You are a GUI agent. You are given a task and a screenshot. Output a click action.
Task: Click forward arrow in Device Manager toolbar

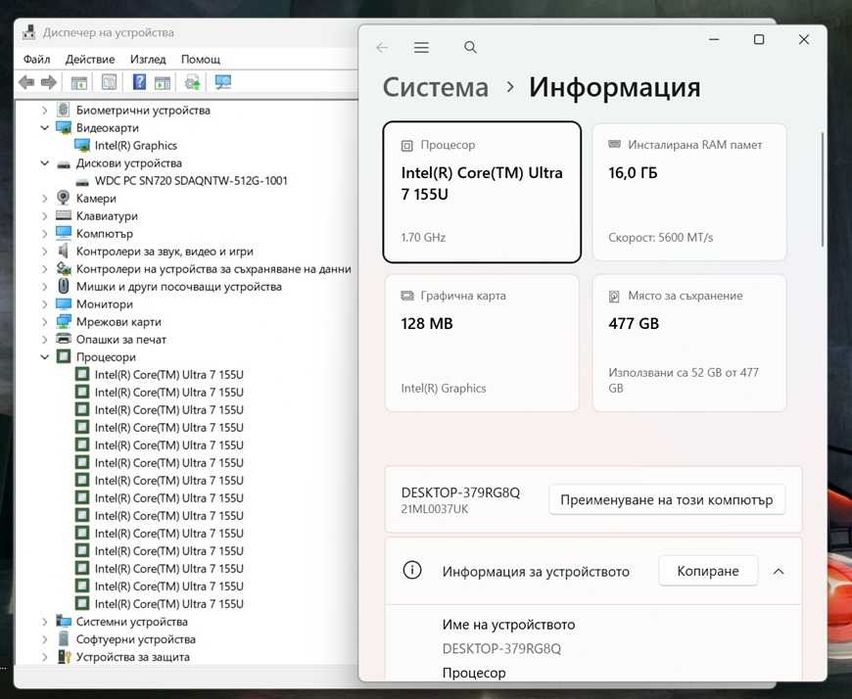(x=49, y=83)
